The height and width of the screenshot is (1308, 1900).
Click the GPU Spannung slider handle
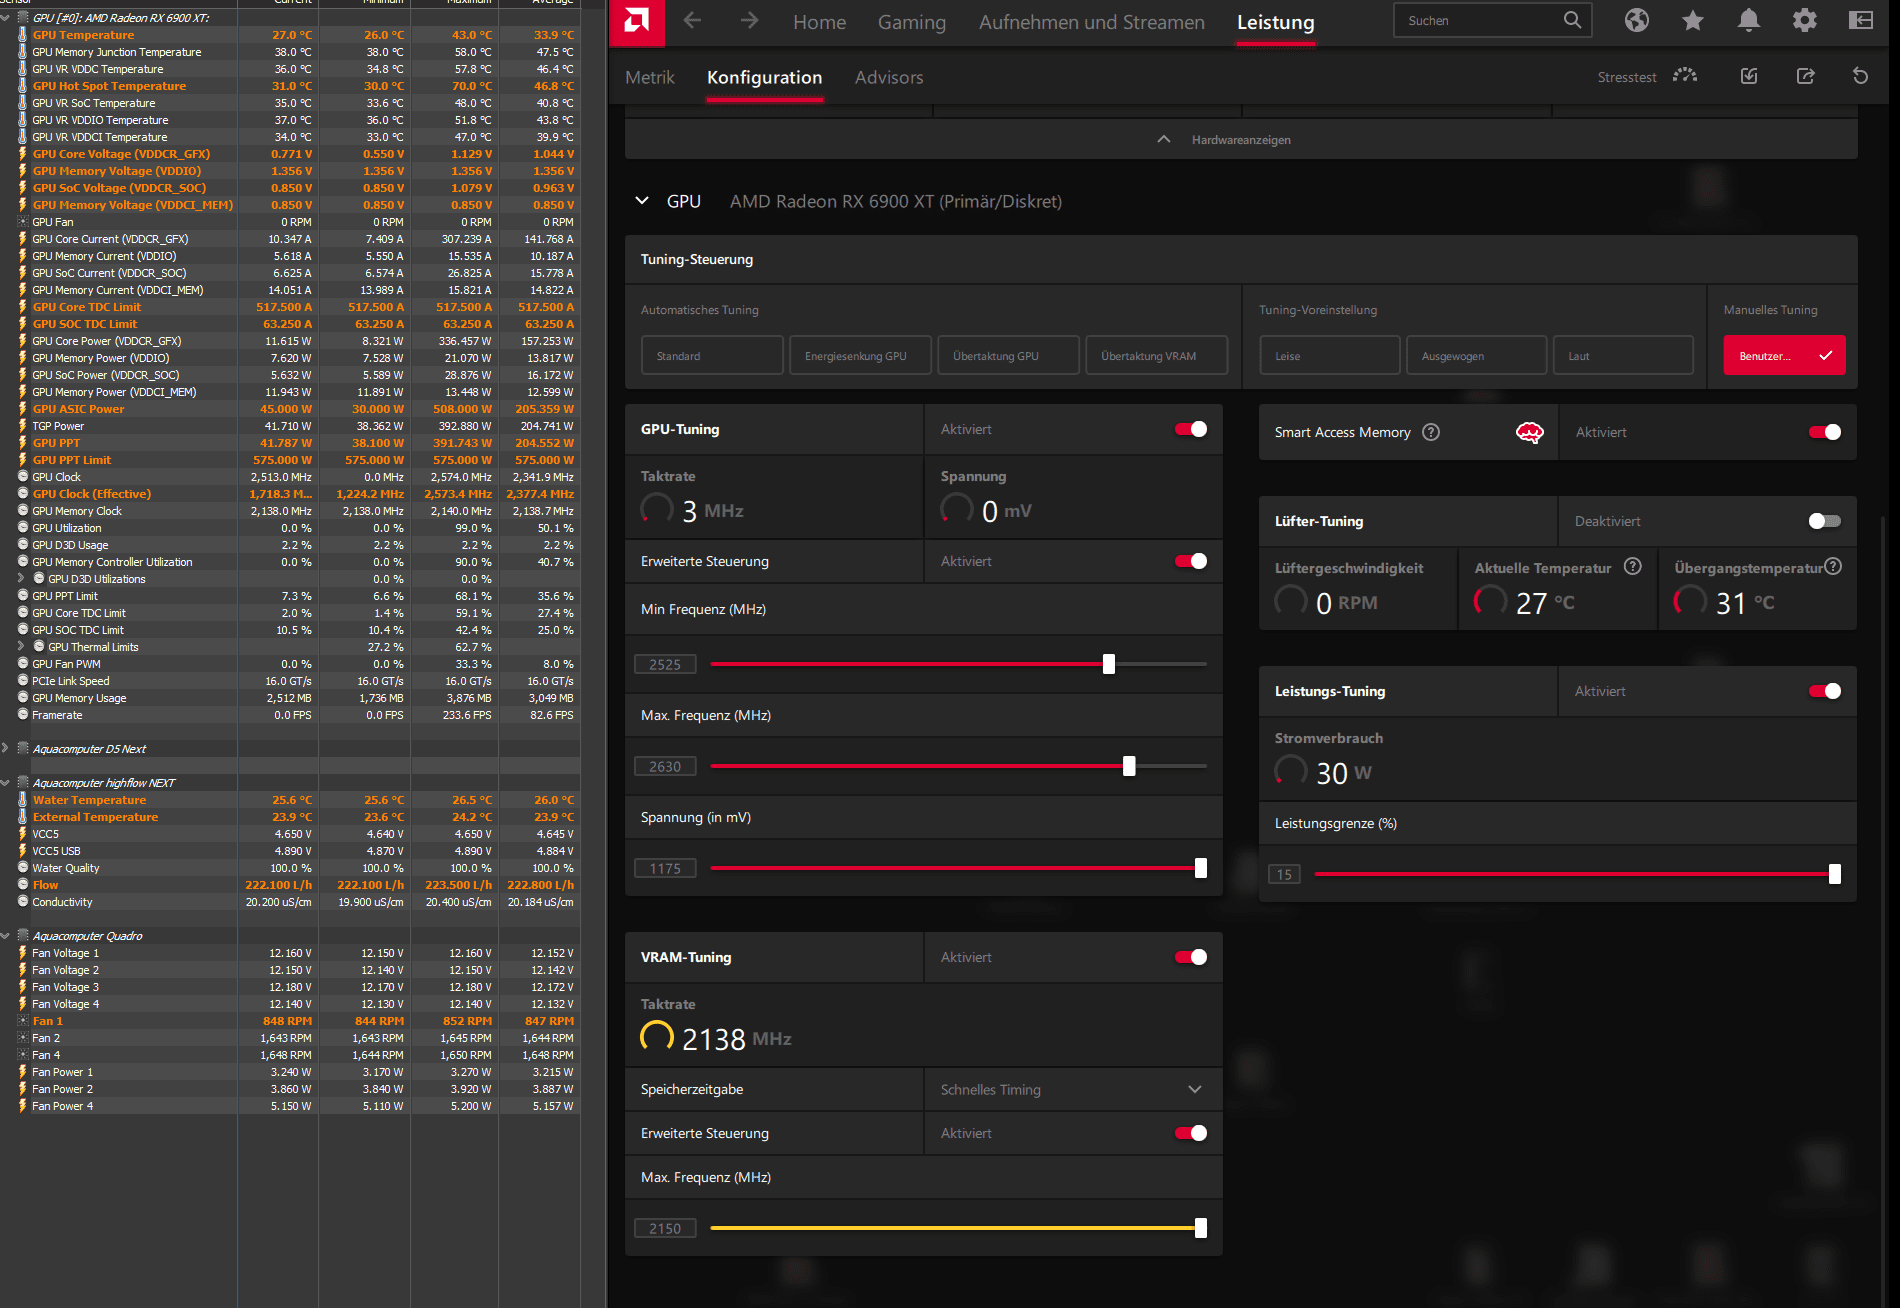pos(1201,868)
